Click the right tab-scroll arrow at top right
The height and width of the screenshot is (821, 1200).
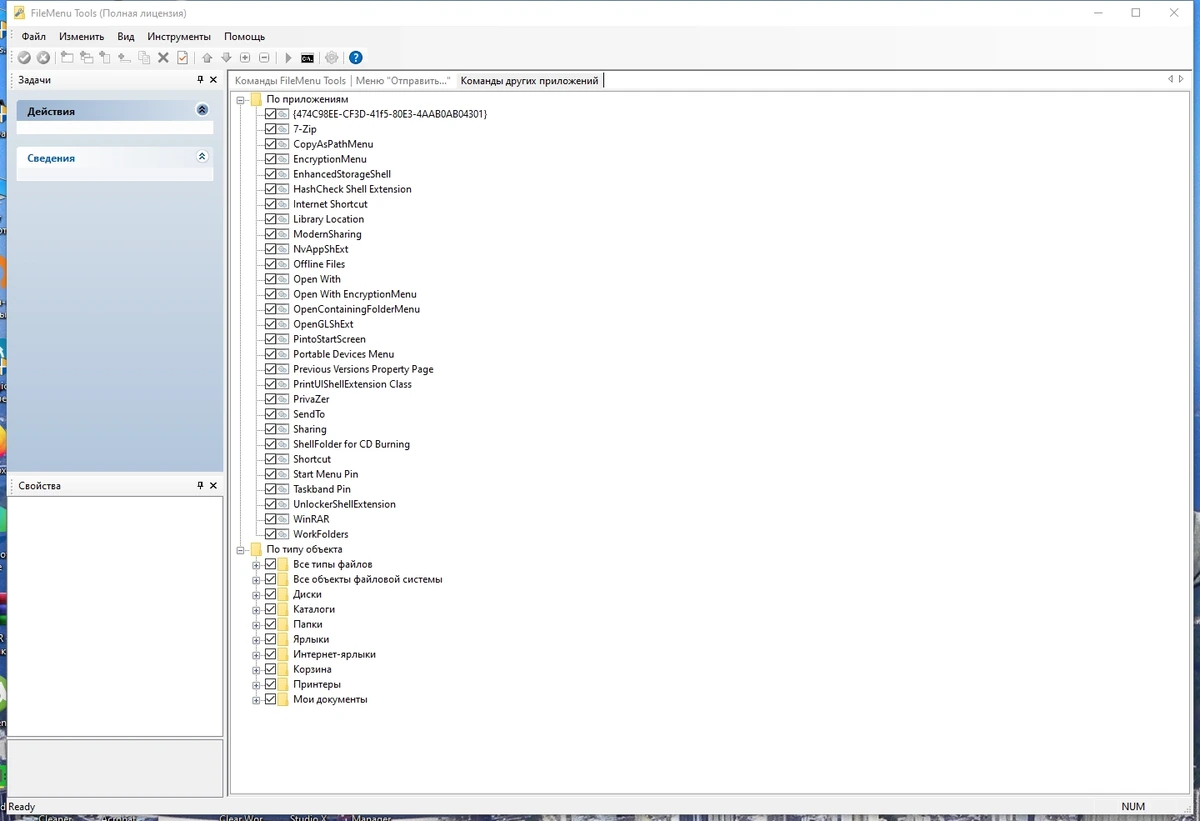[x=1181, y=79]
